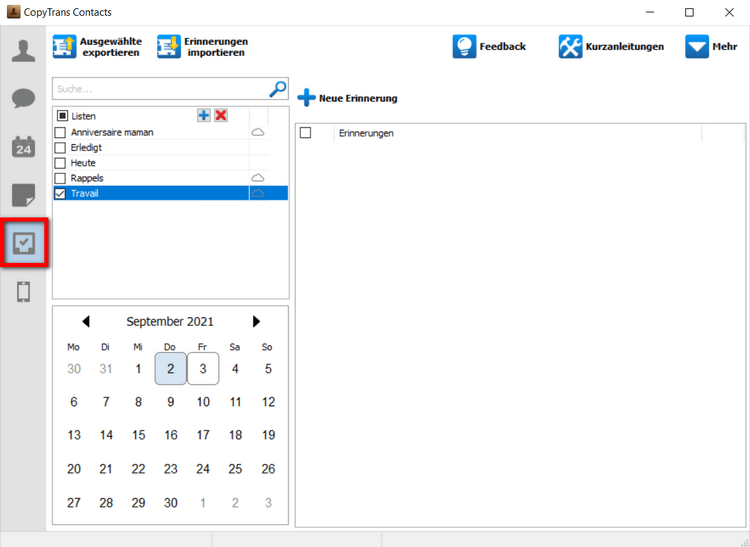Check the Rappels list checkbox
The height and width of the screenshot is (547, 750).
(60, 178)
